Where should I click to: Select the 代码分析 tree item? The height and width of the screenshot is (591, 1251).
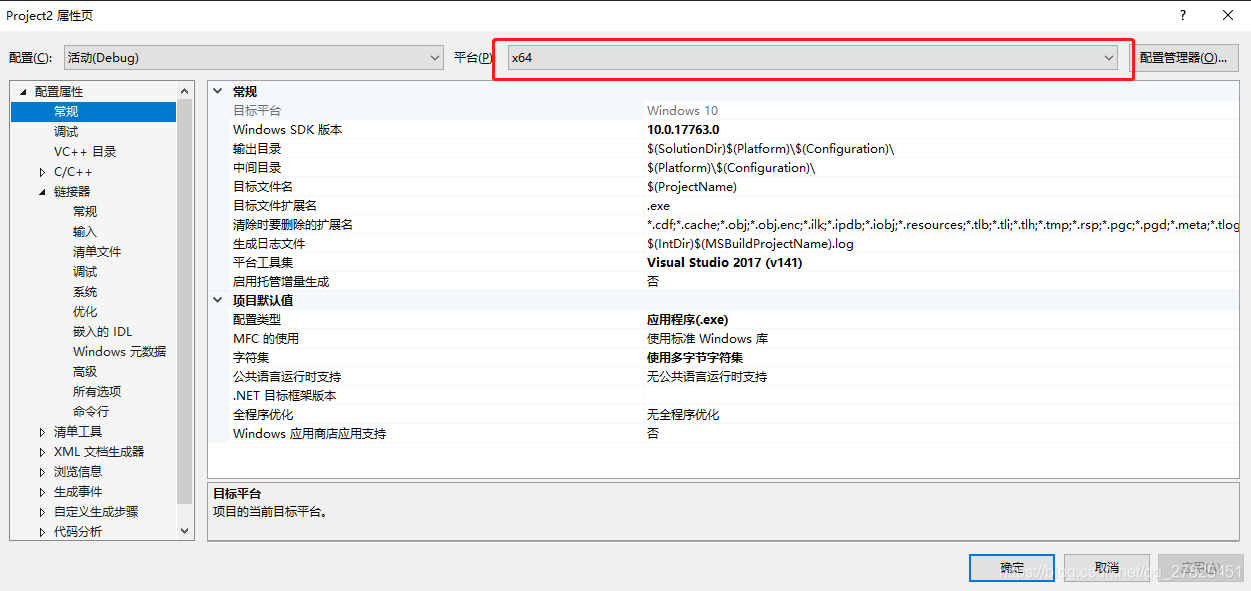point(77,531)
